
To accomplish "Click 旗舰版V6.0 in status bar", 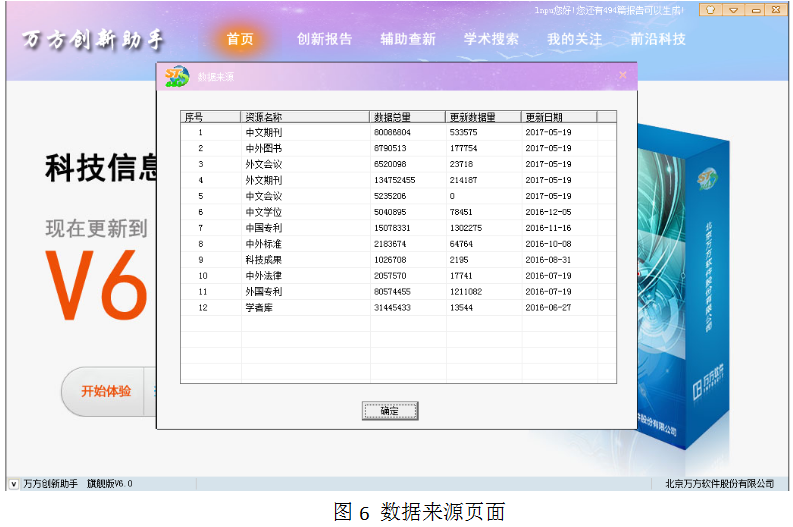I will (110, 484).
